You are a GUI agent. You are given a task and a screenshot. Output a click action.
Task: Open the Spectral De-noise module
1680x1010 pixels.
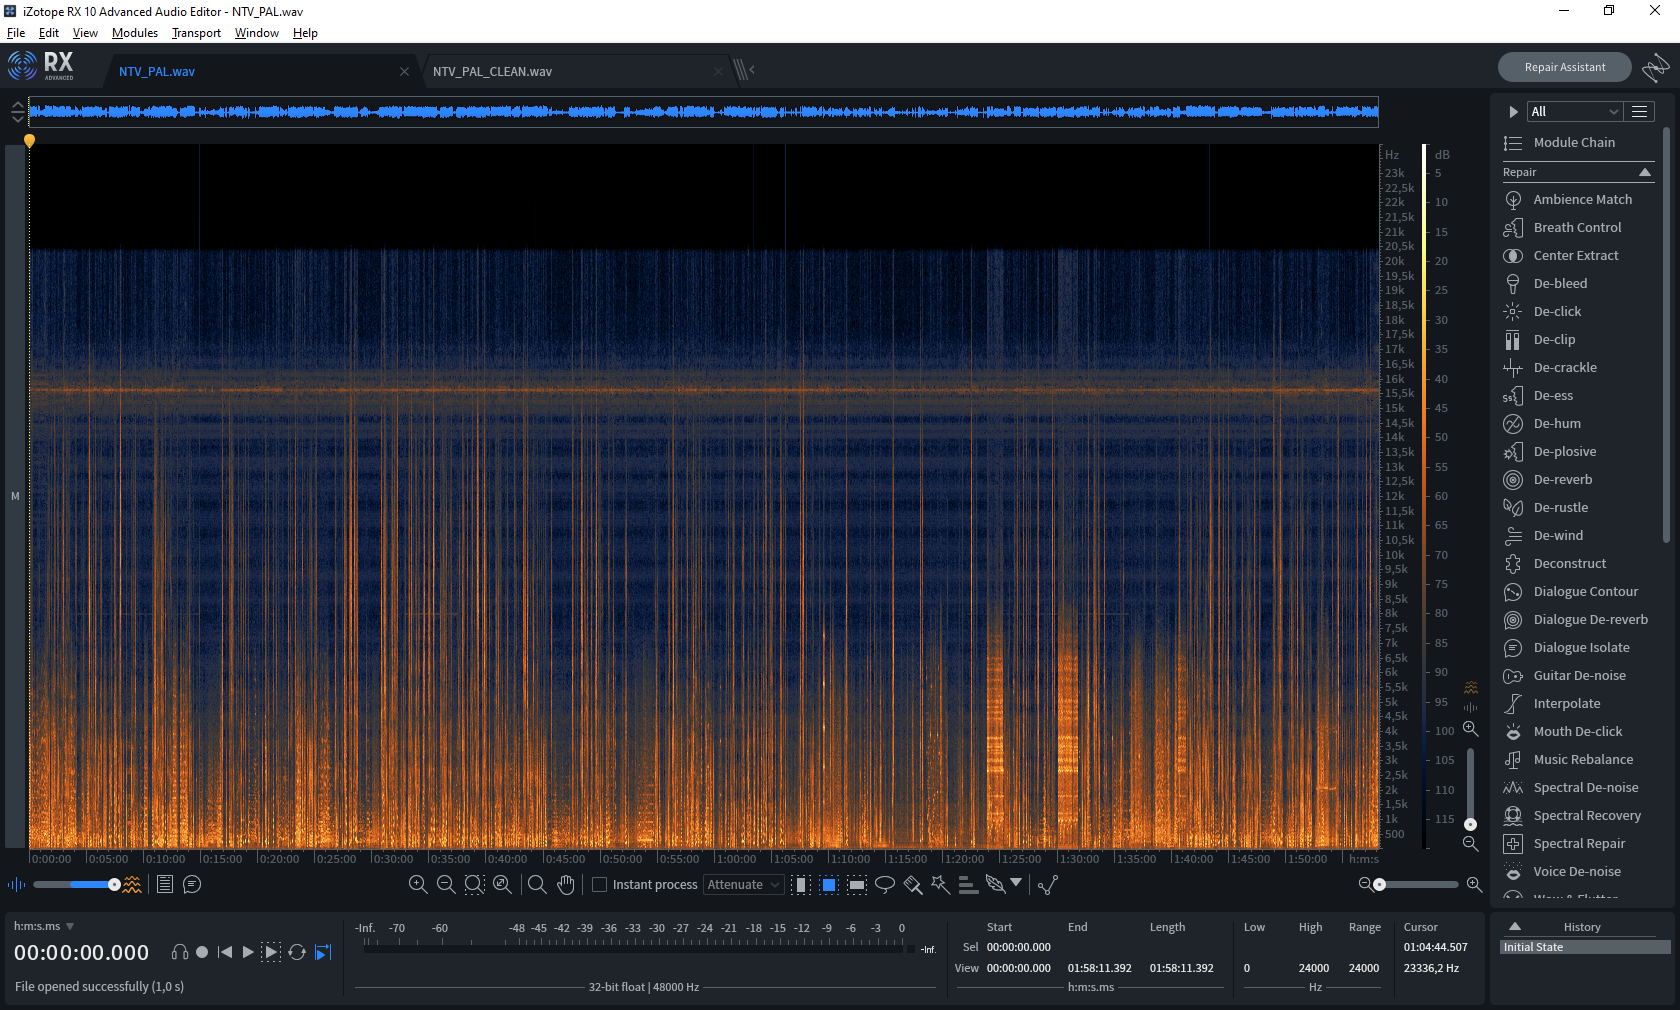tap(1580, 788)
